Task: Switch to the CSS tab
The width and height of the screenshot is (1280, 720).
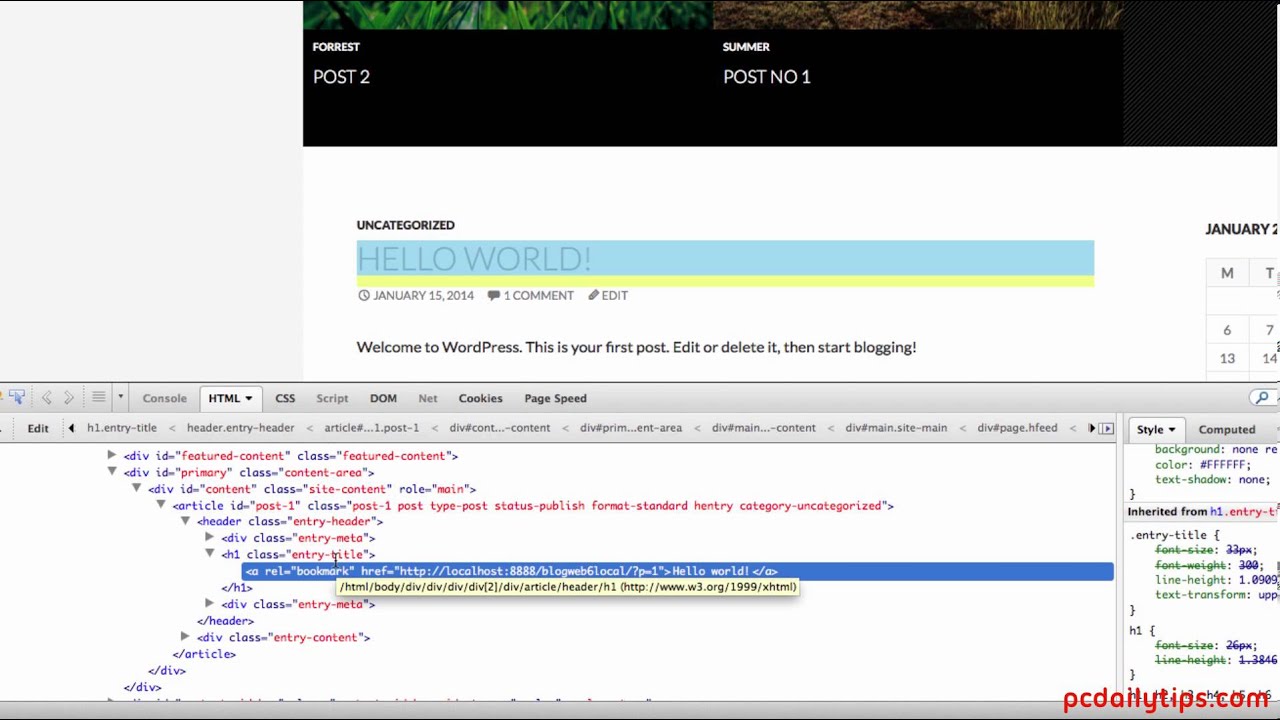Action: (x=285, y=398)
